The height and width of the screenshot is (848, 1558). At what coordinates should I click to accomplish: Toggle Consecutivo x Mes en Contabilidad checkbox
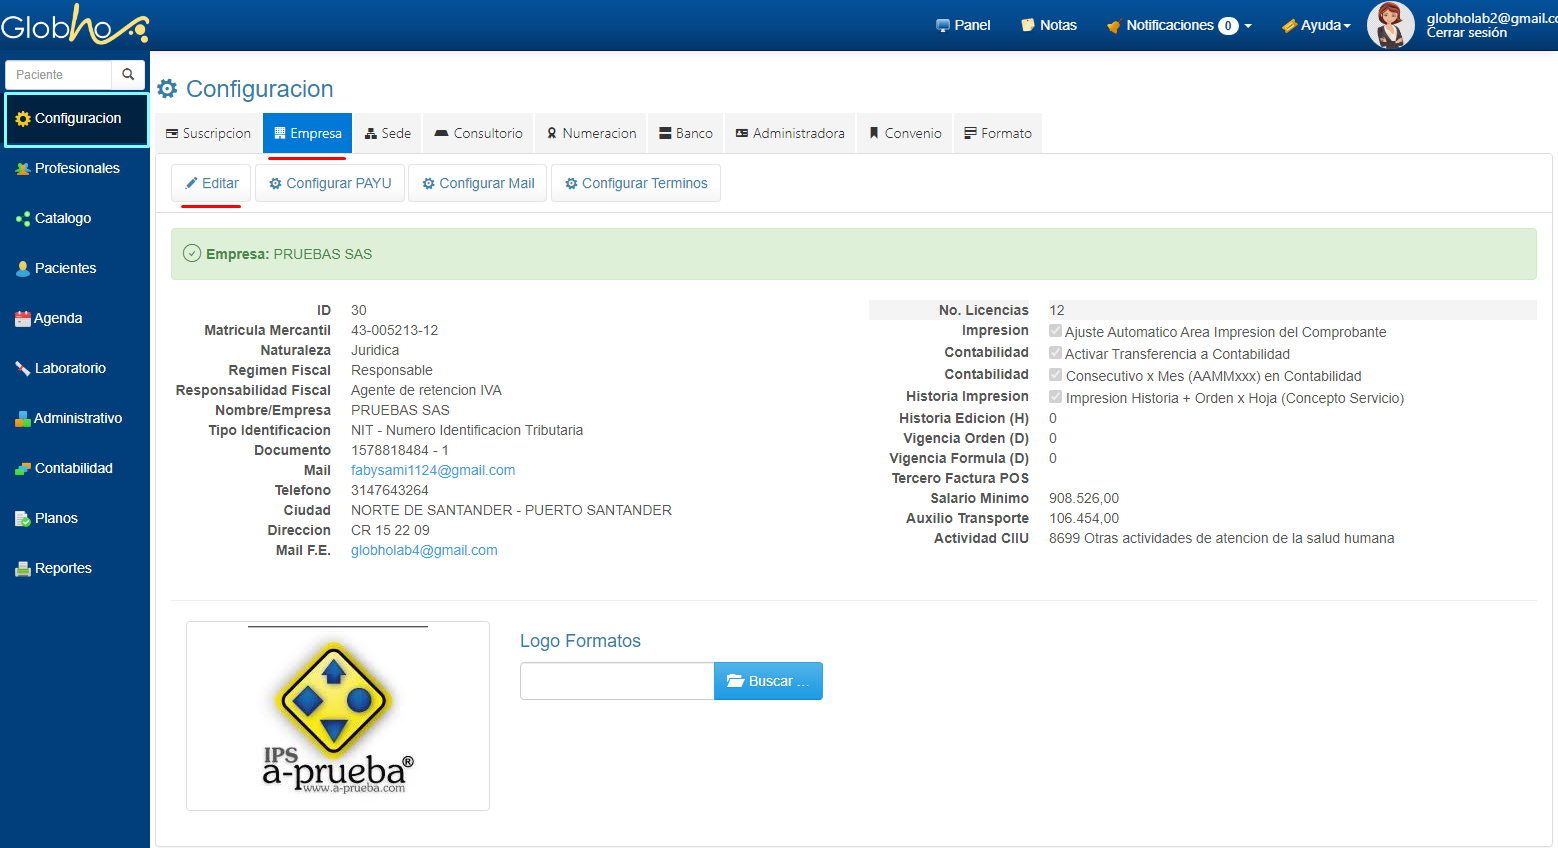(1055, 375)
